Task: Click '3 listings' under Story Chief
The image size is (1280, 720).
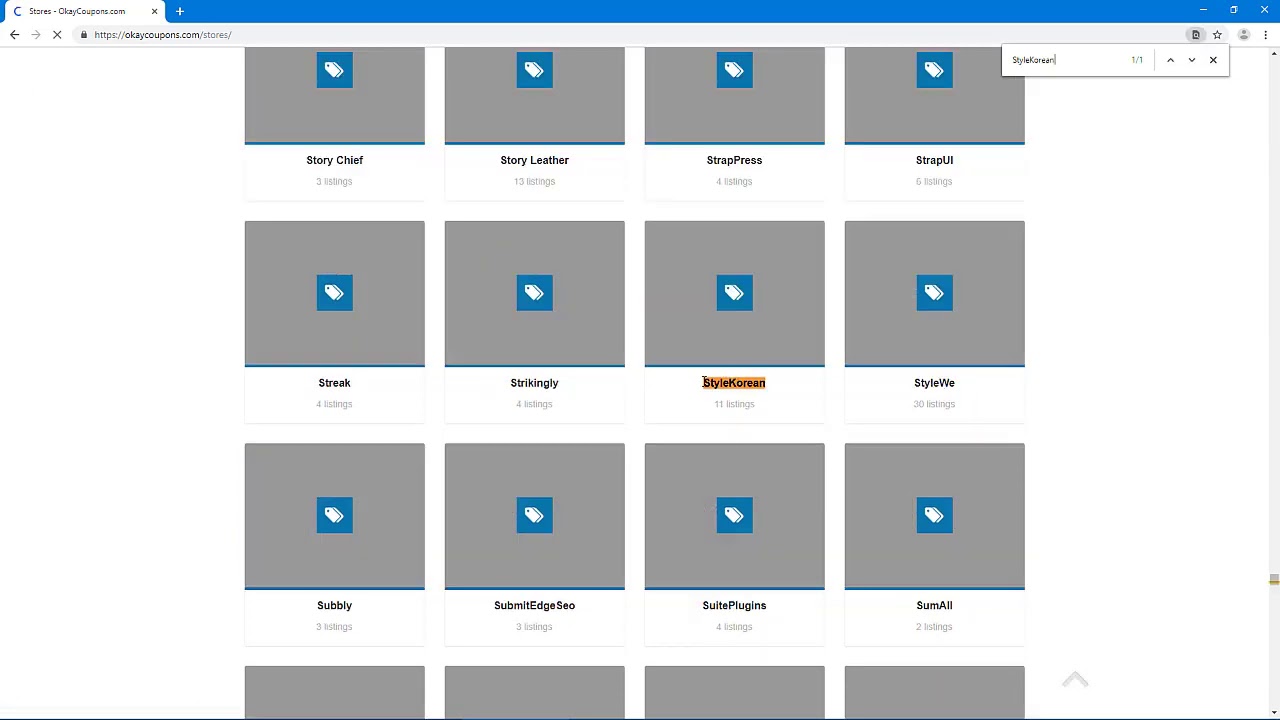Action: [x=334, y=181]
